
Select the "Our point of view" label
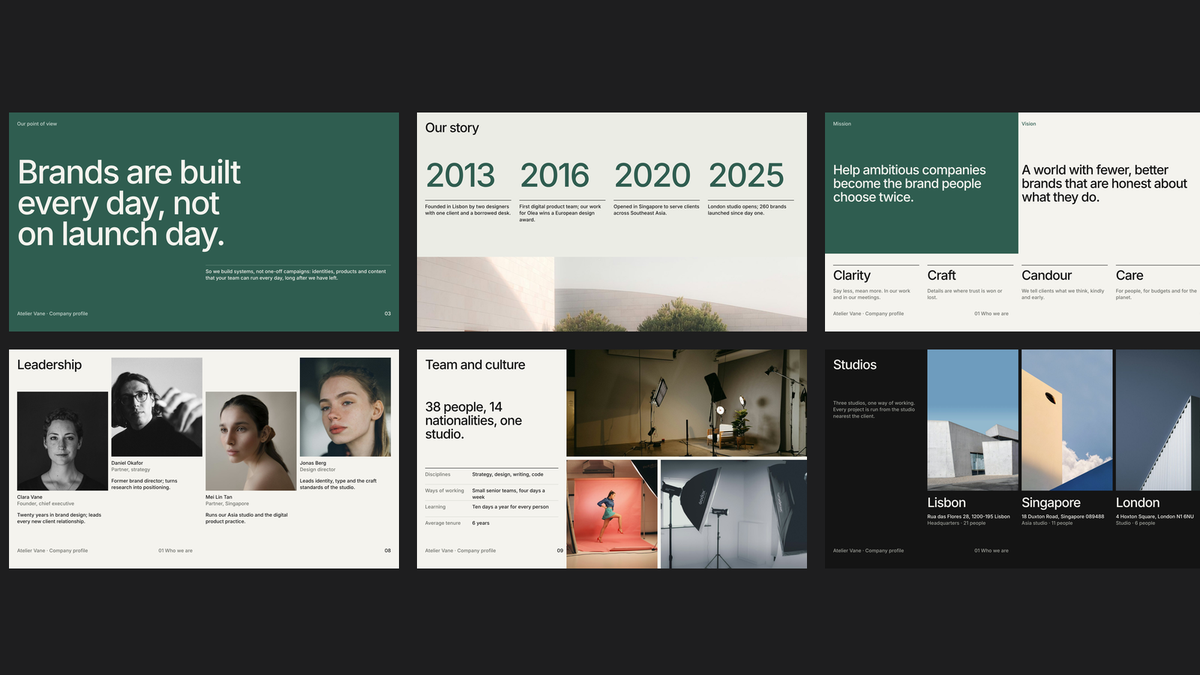(37, 124)
